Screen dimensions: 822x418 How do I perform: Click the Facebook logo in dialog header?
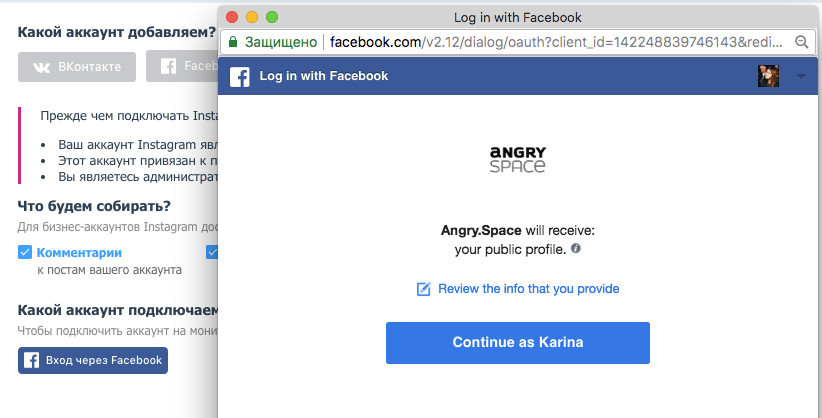(240, 77)
